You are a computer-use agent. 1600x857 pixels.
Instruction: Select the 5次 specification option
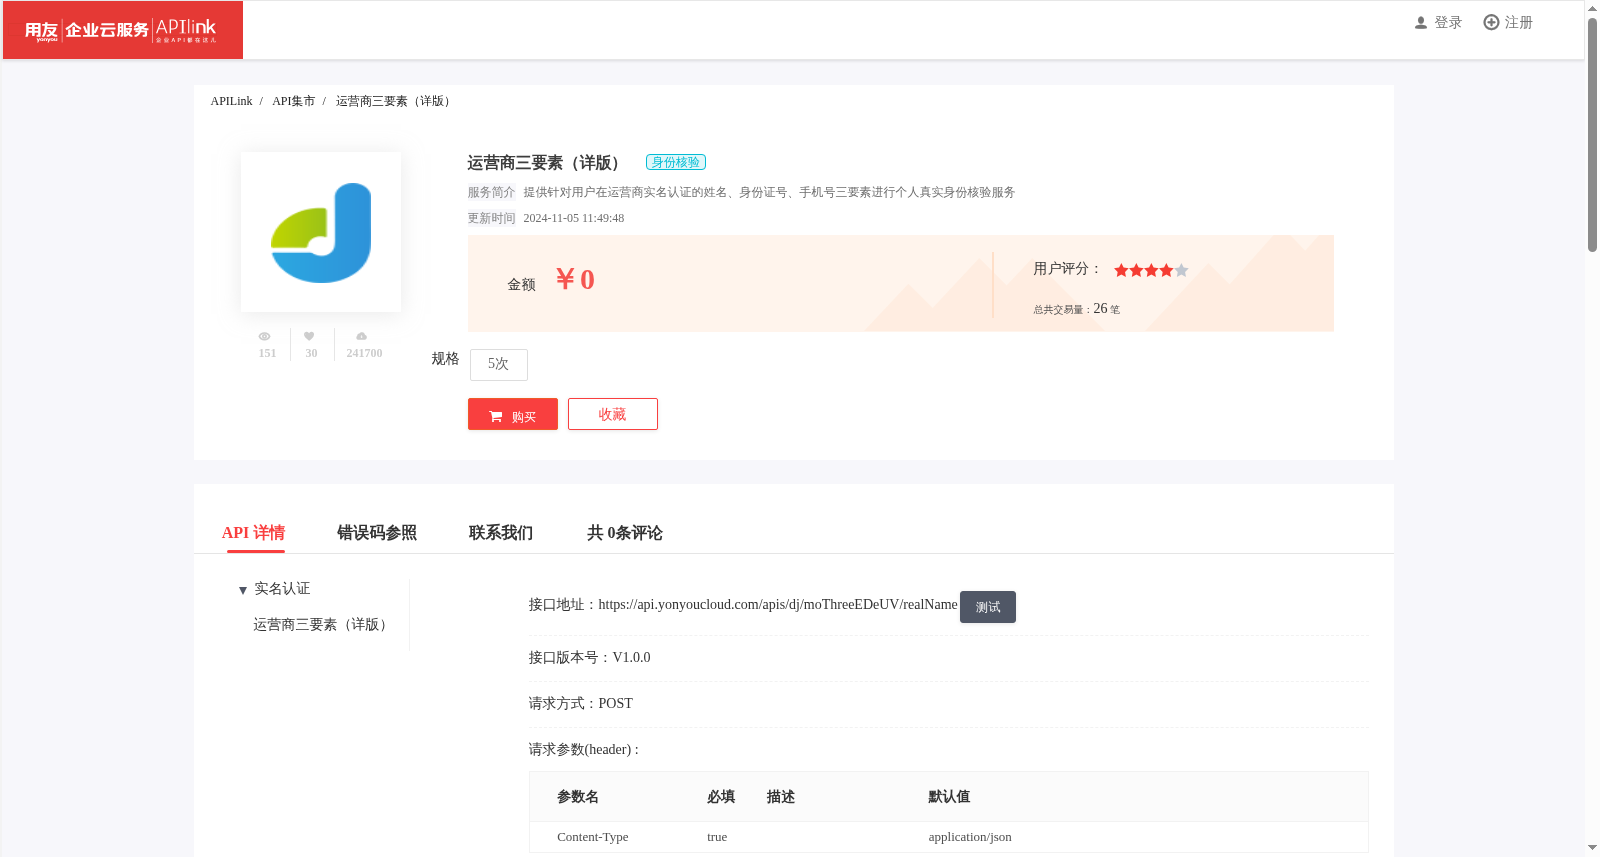pyautogui.click(x=498, y=364)
